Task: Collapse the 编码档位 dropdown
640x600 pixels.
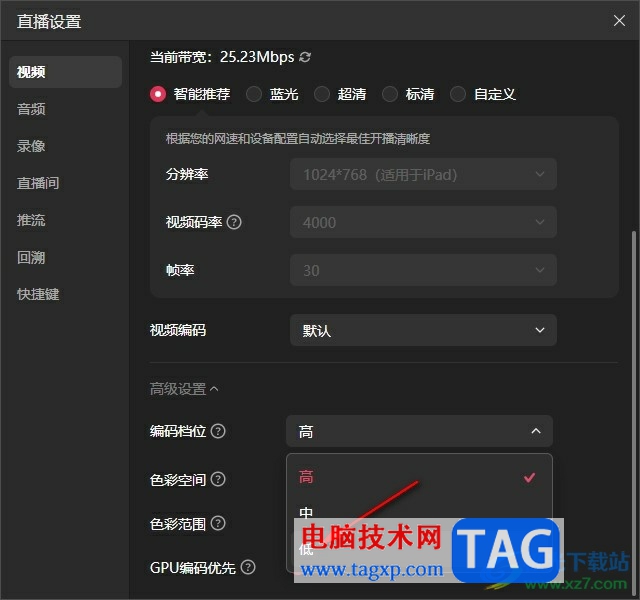Action: click(x=419, y=431)
